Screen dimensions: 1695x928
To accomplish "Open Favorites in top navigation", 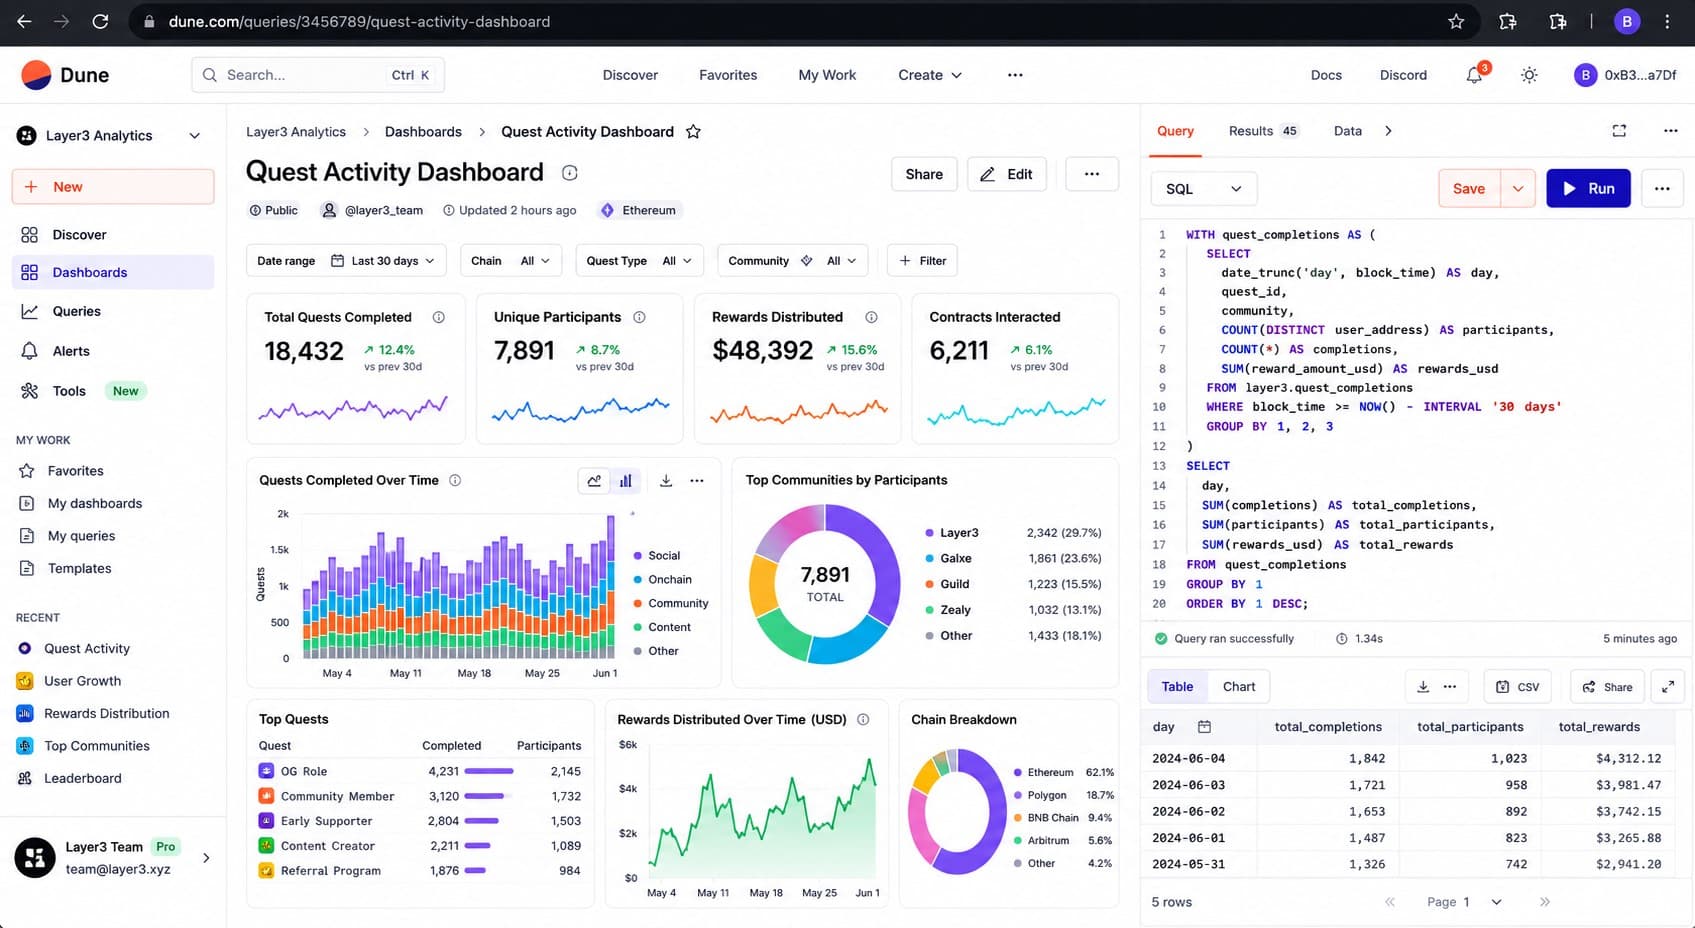I will pos(728,75).
